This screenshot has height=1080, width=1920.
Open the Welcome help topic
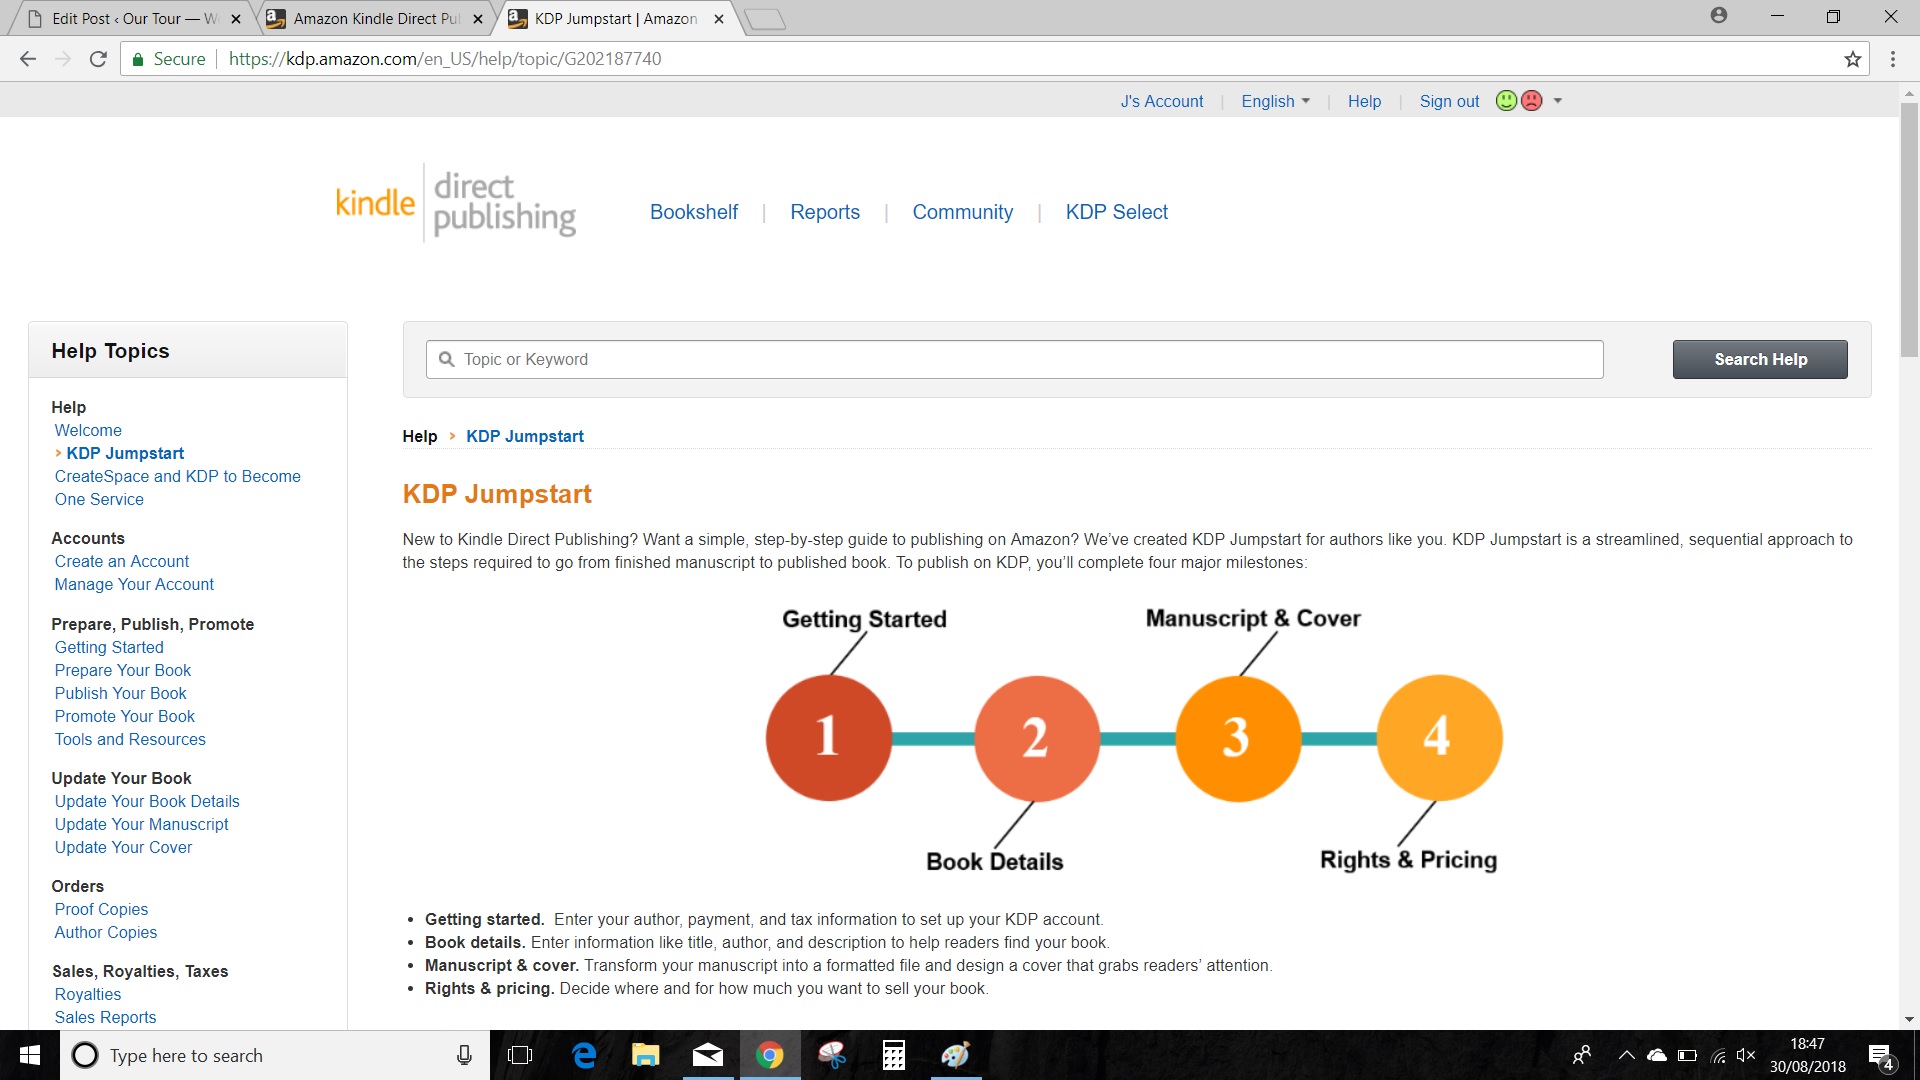tap(88, 430)
